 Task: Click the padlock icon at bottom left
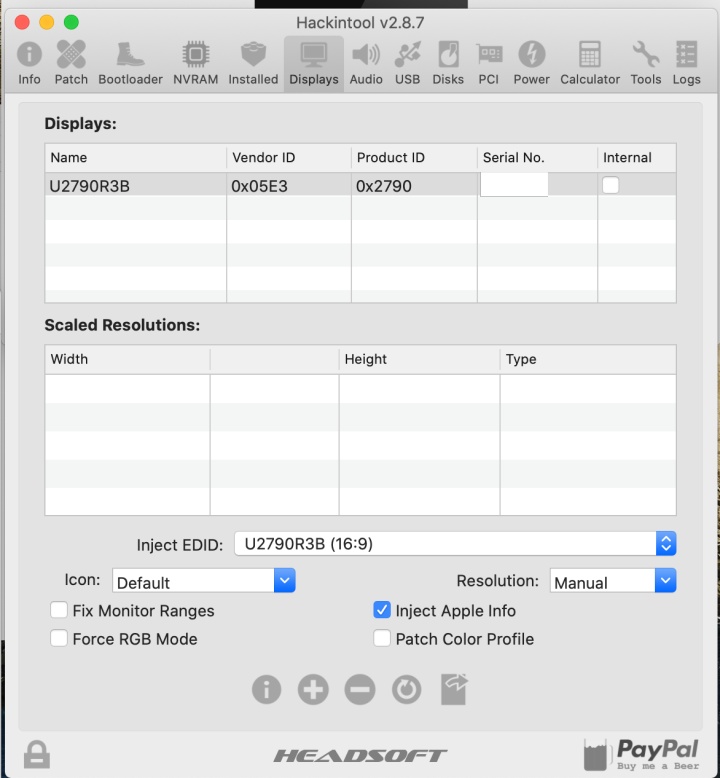[x=37, y=754]
